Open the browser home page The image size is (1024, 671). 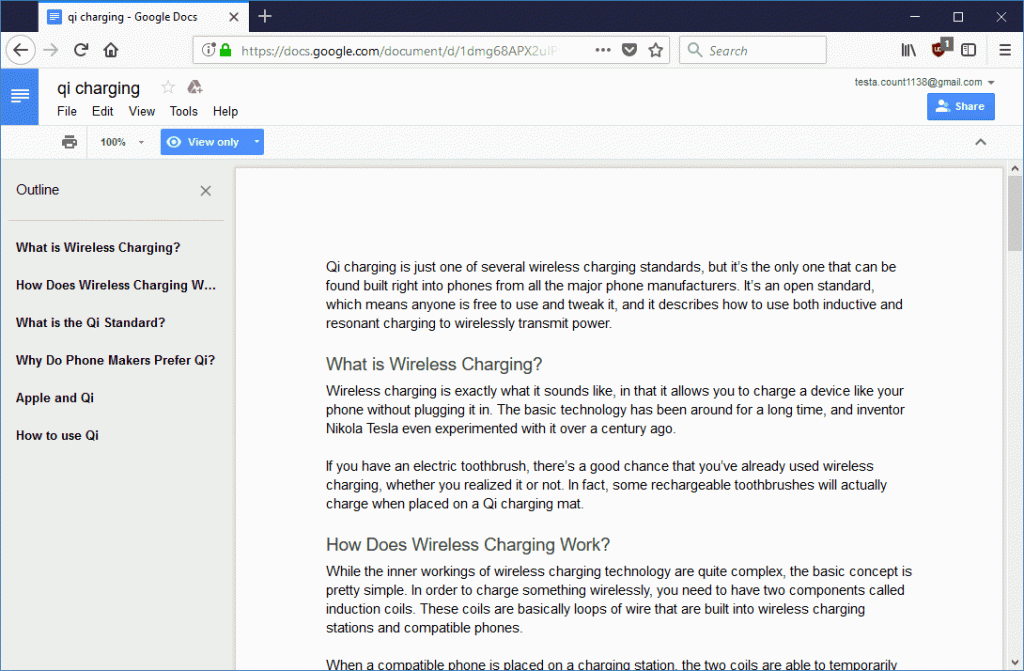(111, 50)
